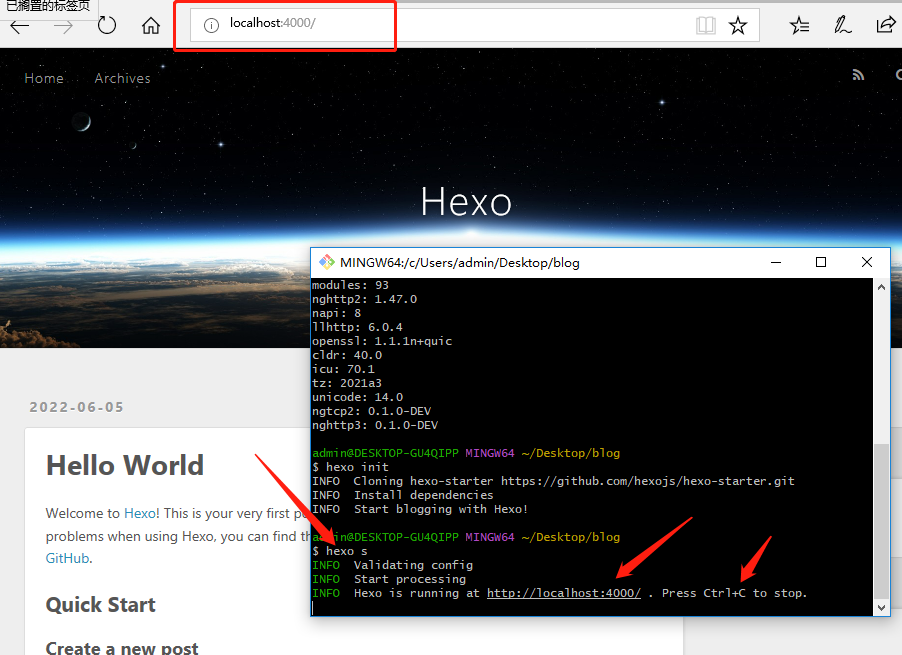Click the Hexo site title in banner
Image resolution: width=902 pixels, height=655 pixels.
click(x=466, y=202)
